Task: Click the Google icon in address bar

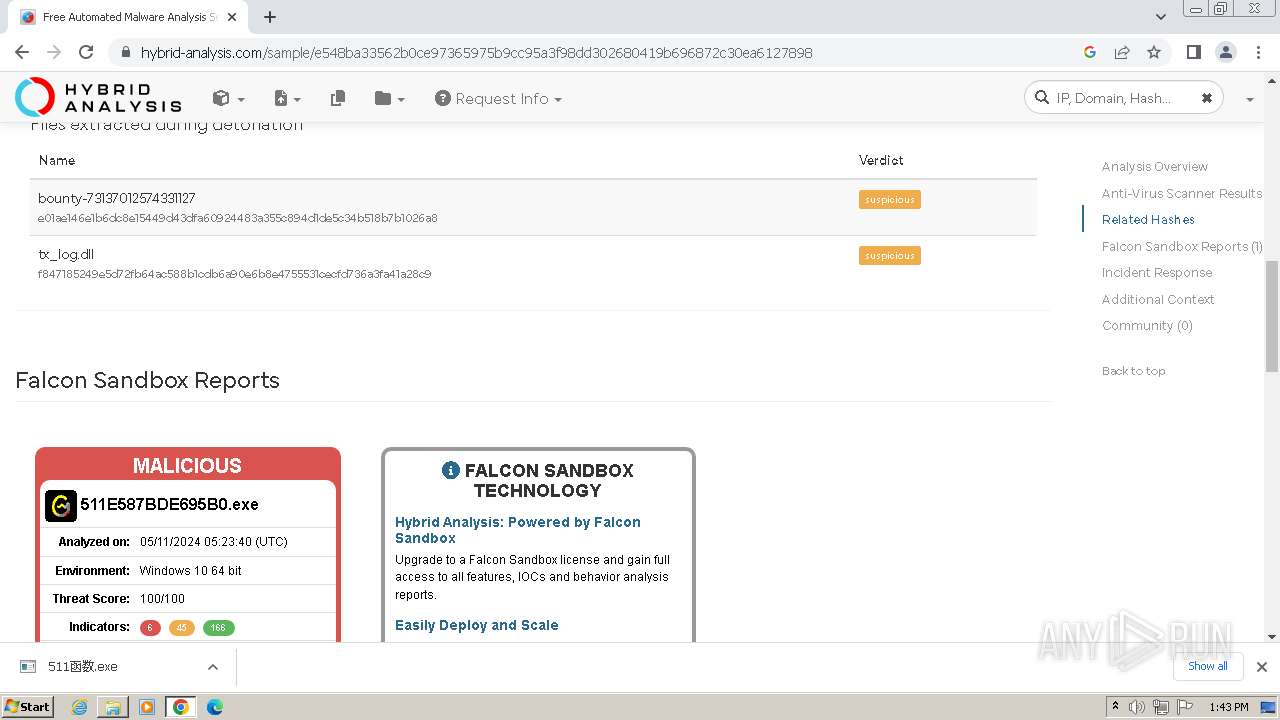Action: pos(1090,52)
